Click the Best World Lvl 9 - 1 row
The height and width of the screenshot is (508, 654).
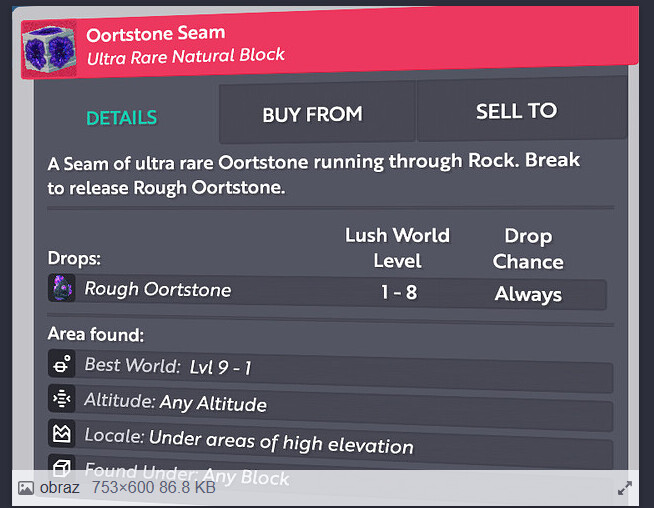pyautogui.click(x=330, y=370)
